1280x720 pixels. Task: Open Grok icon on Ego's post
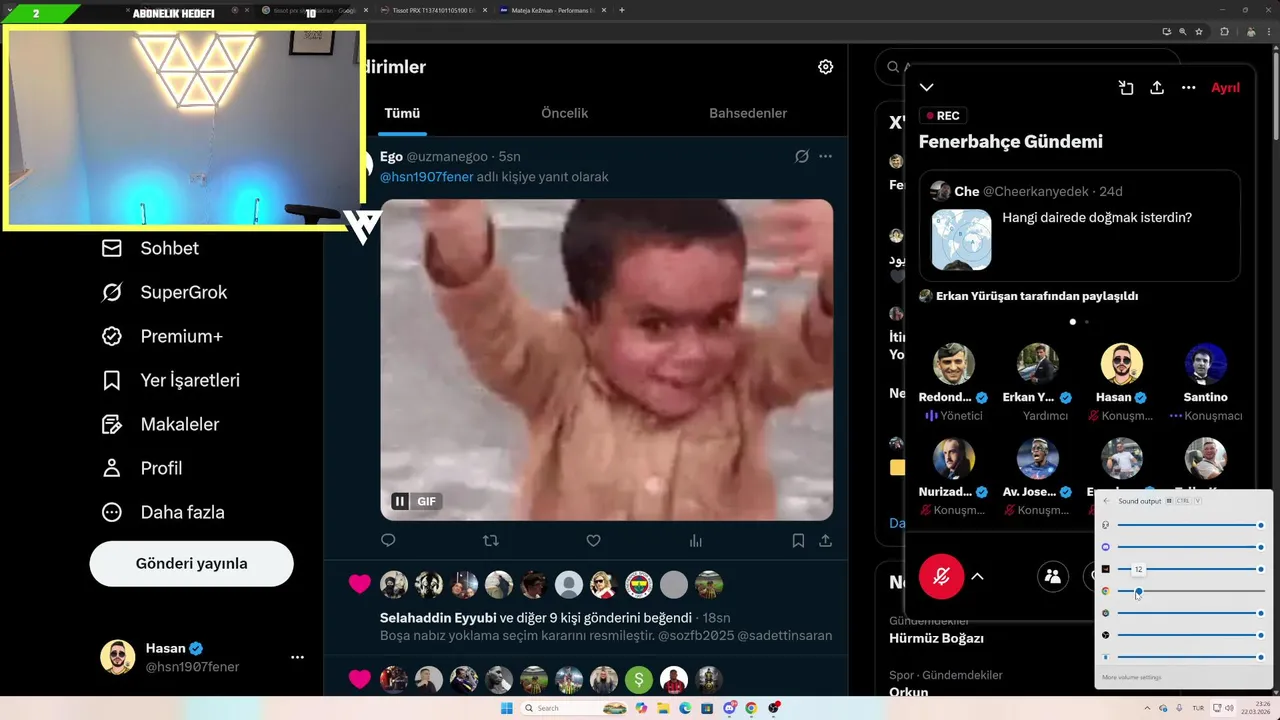tap(801, 156)
